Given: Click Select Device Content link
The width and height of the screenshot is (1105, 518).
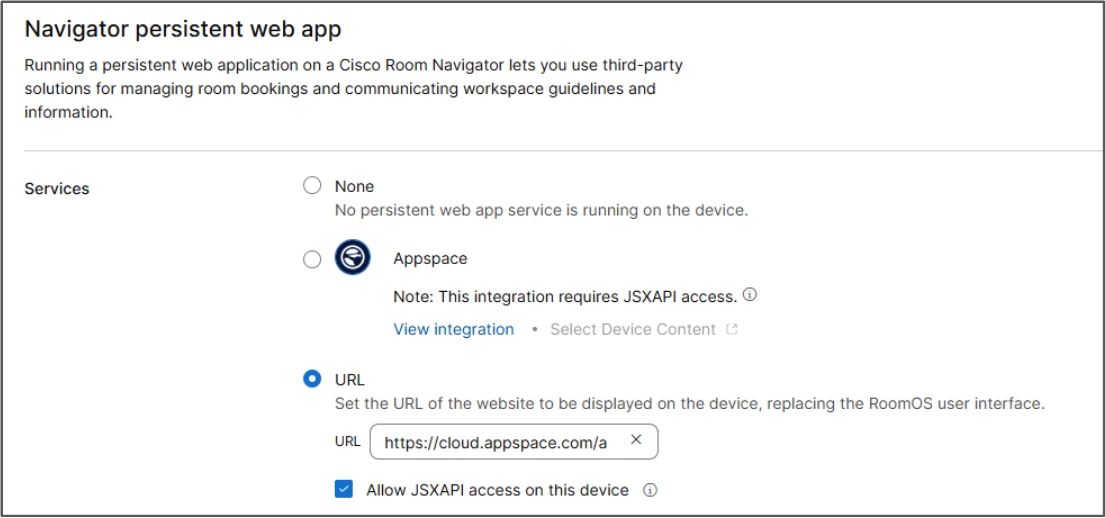Looking at the screenshot, I should tap(633, 329).
